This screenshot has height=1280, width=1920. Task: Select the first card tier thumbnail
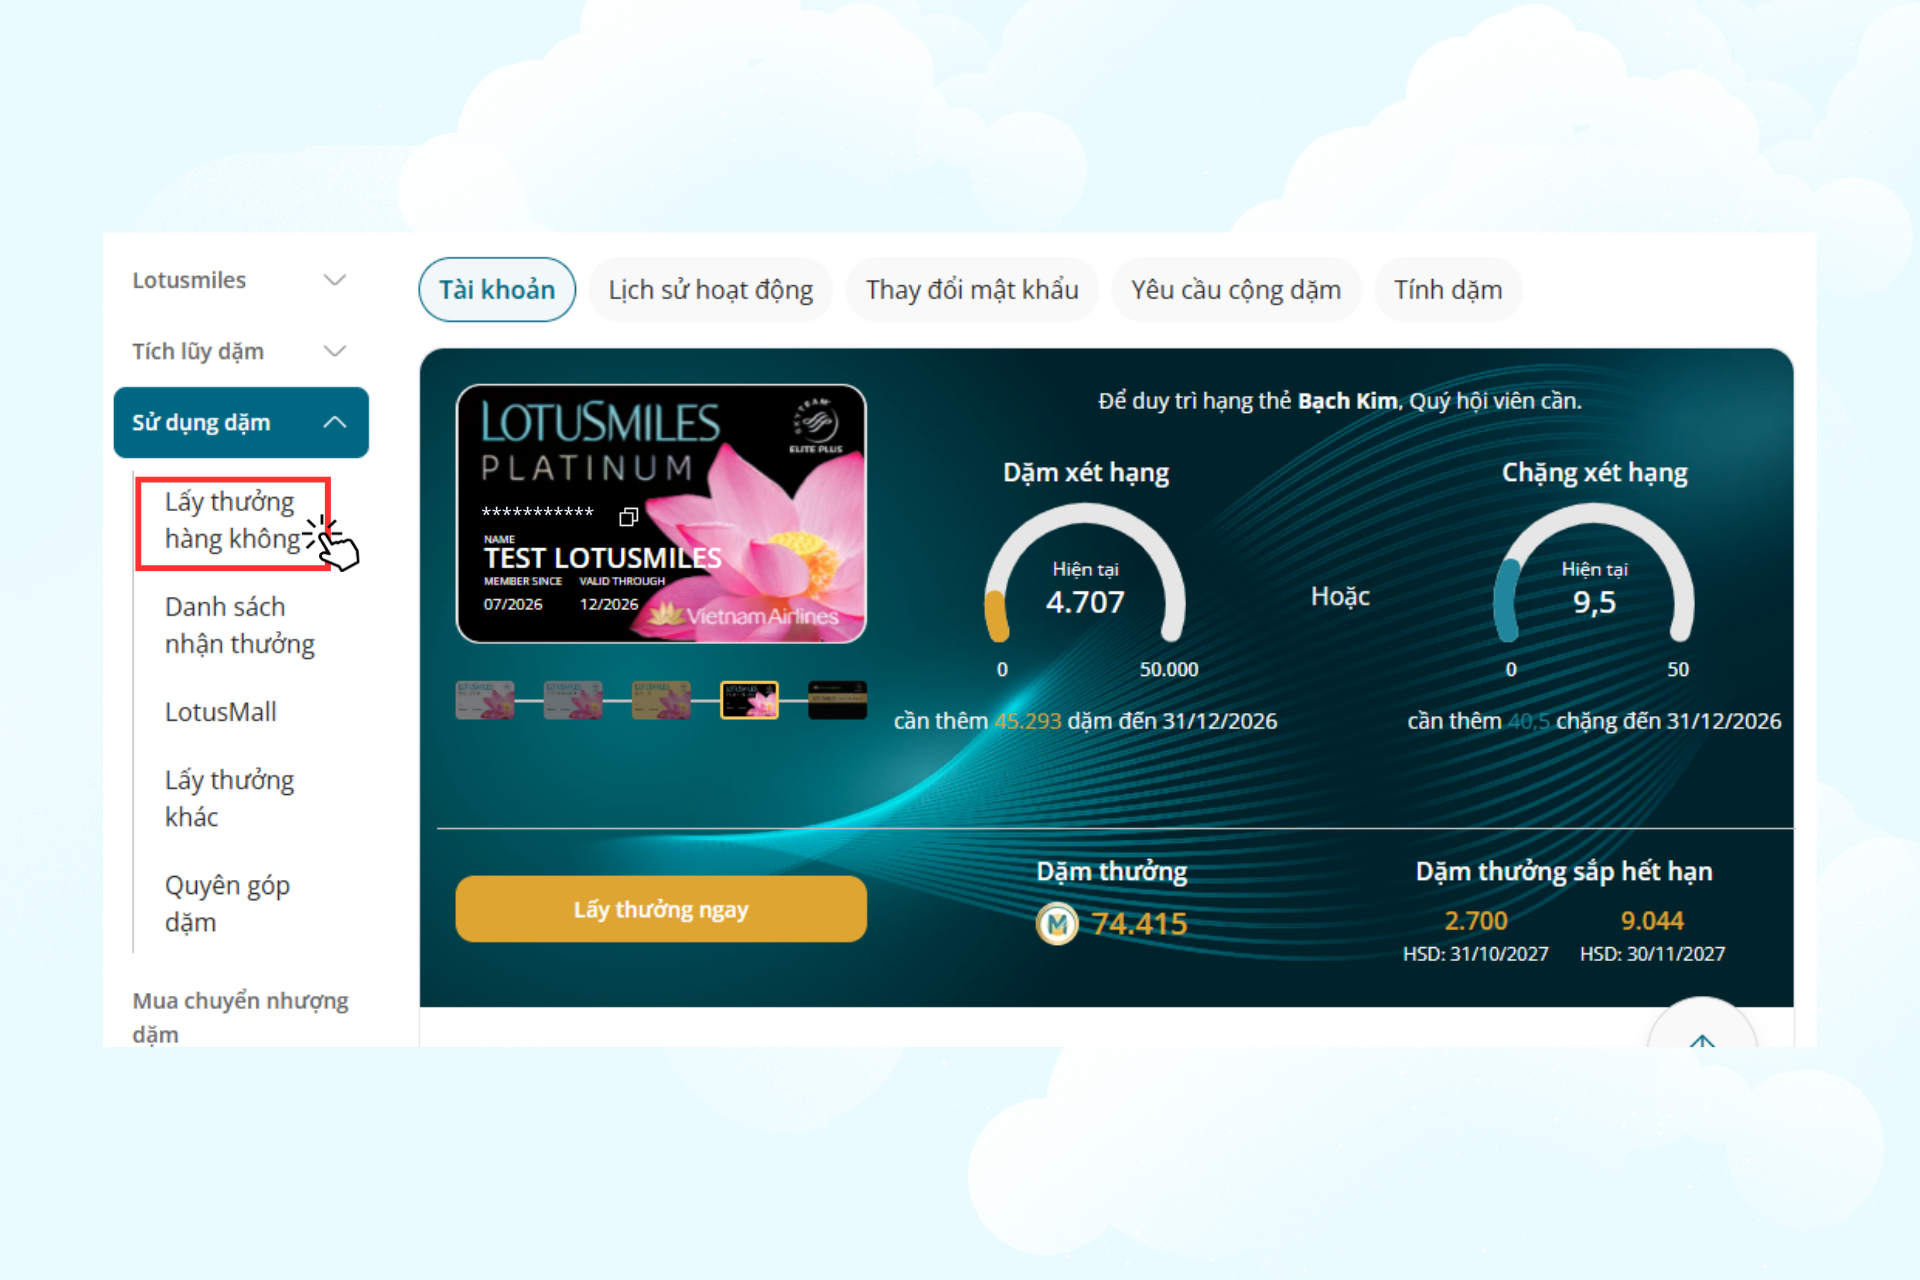tap(485, 700)
